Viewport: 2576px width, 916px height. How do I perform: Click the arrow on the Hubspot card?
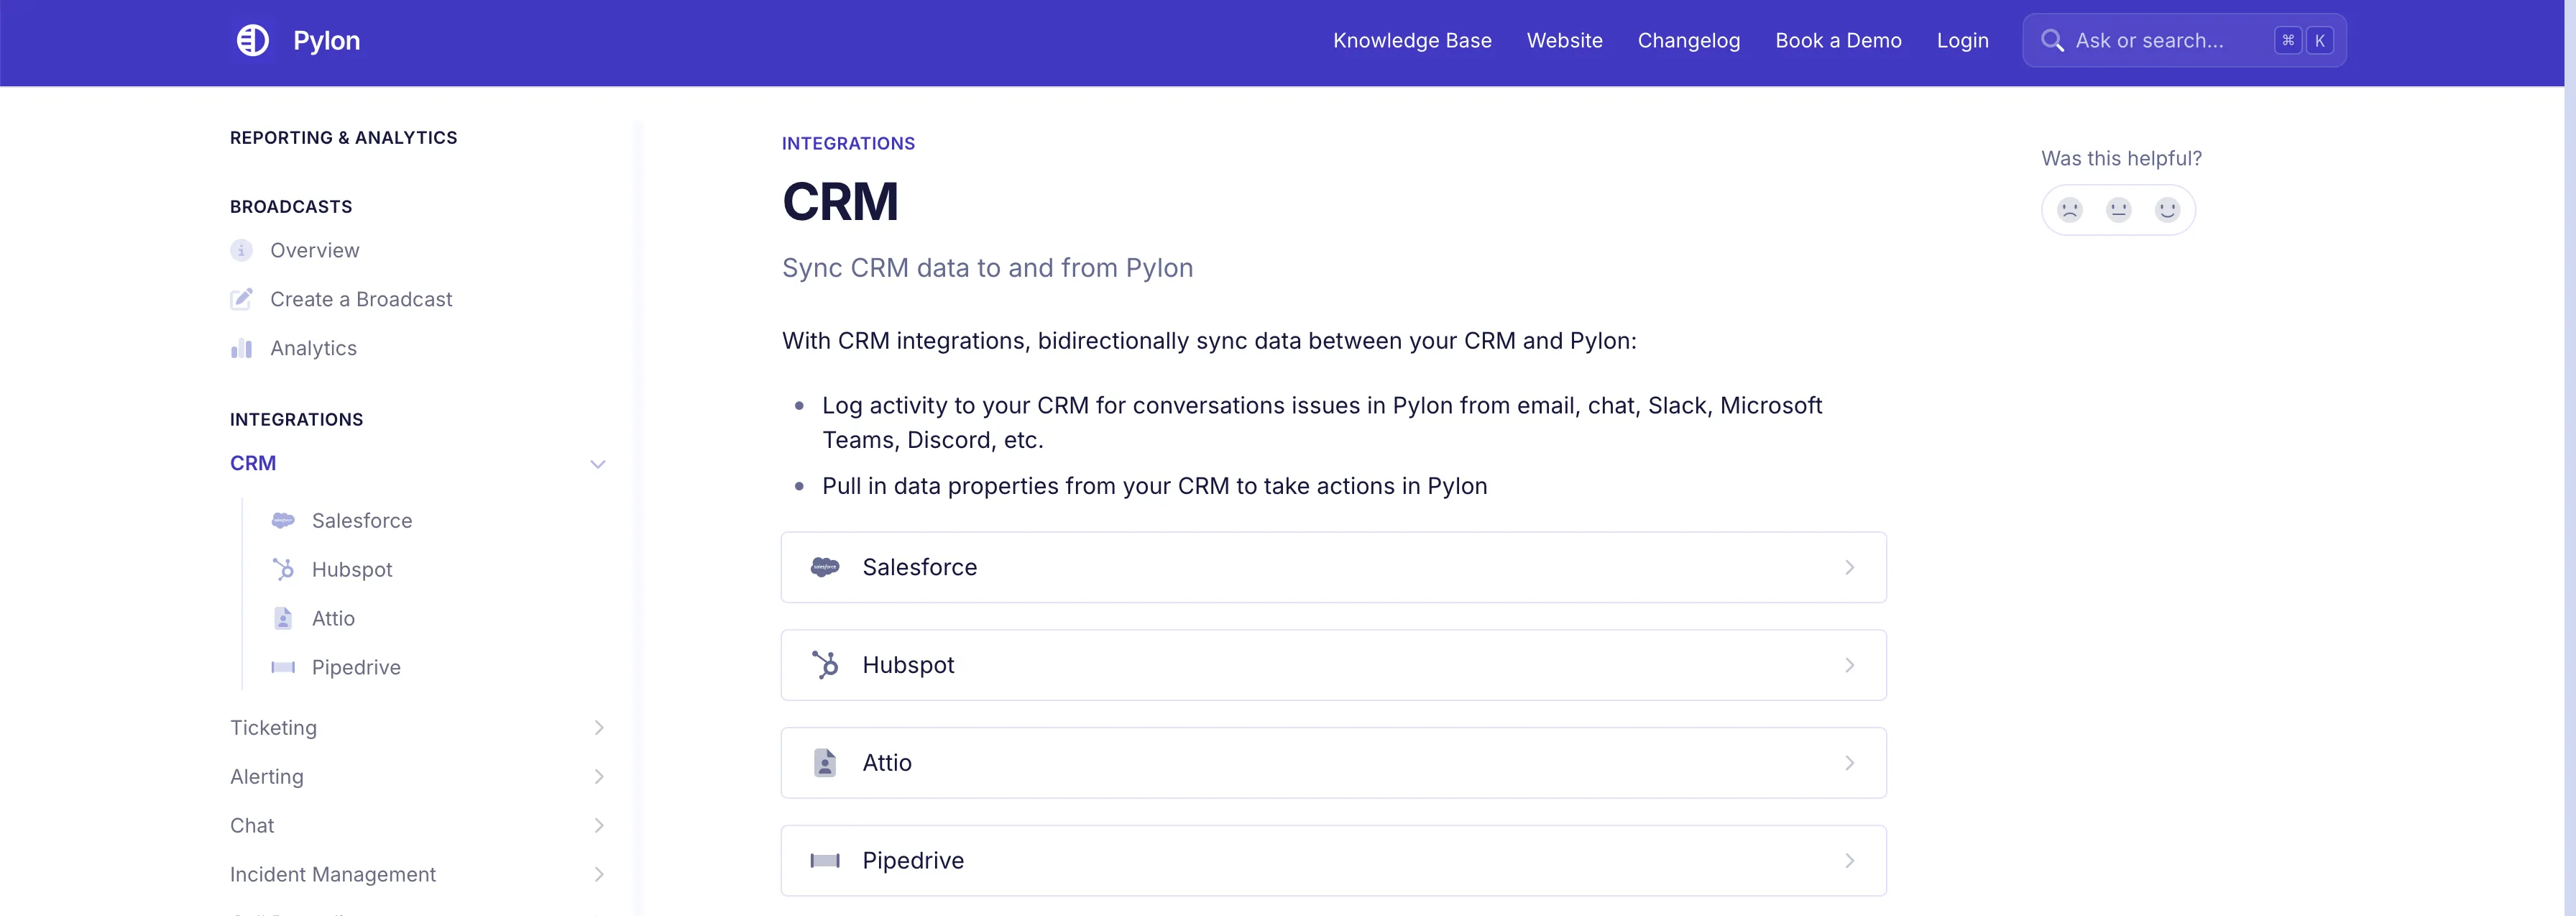(x=1850, y=665)
